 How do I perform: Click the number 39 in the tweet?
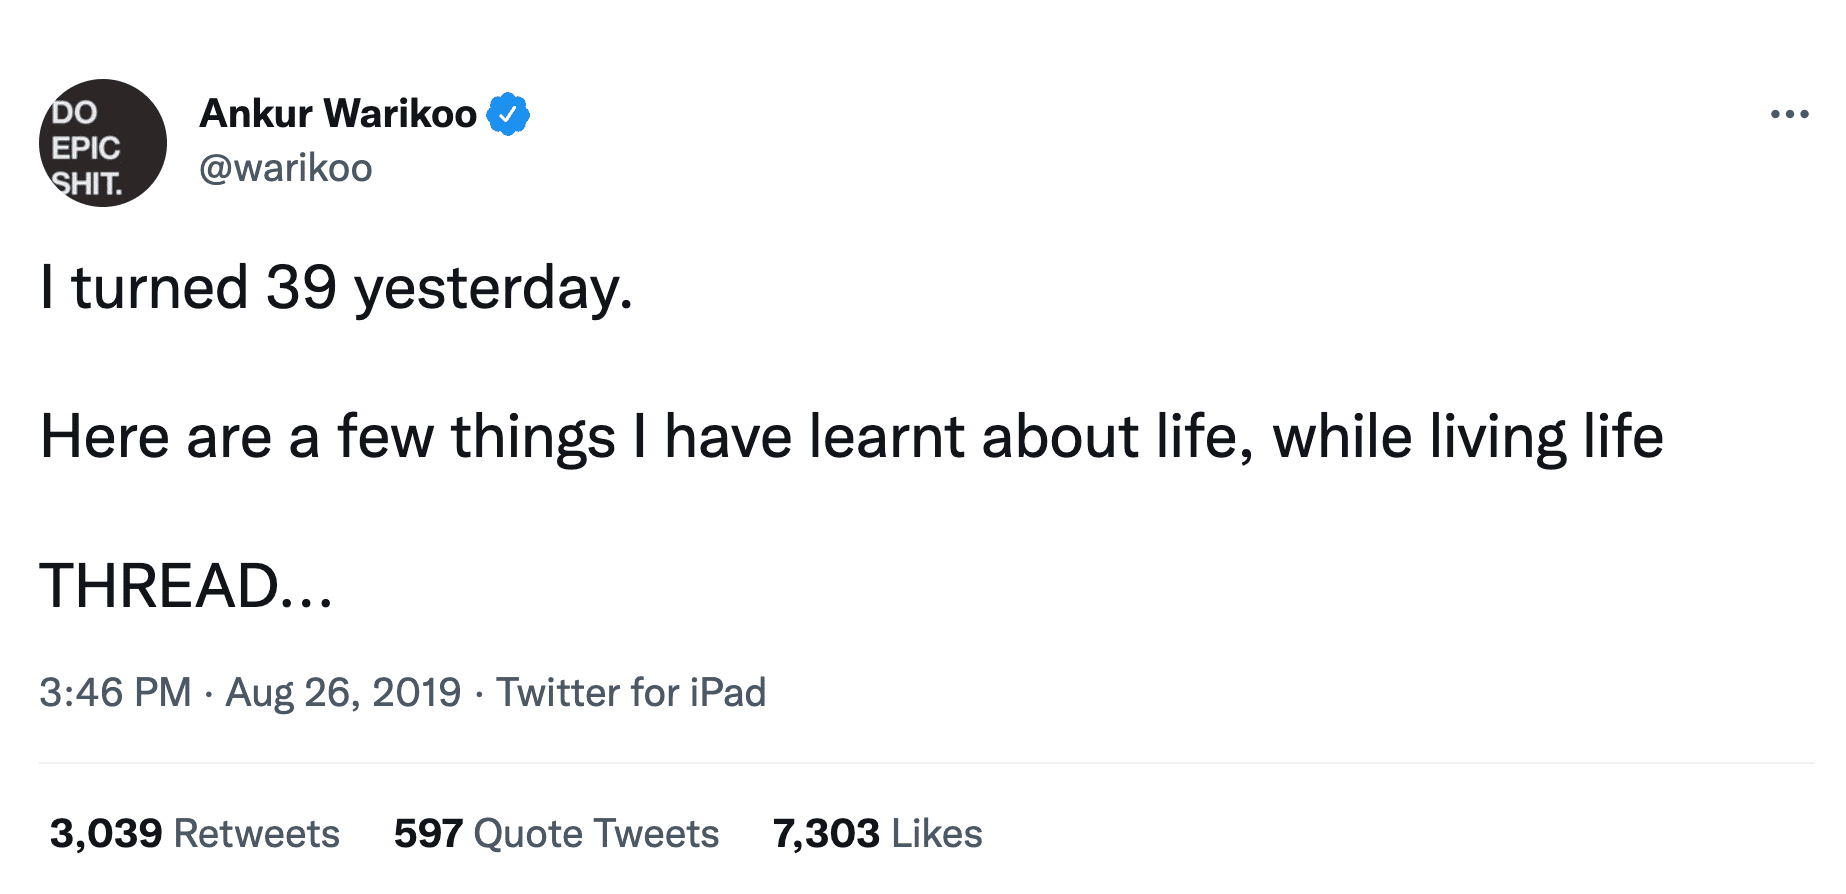pos(301,288)
